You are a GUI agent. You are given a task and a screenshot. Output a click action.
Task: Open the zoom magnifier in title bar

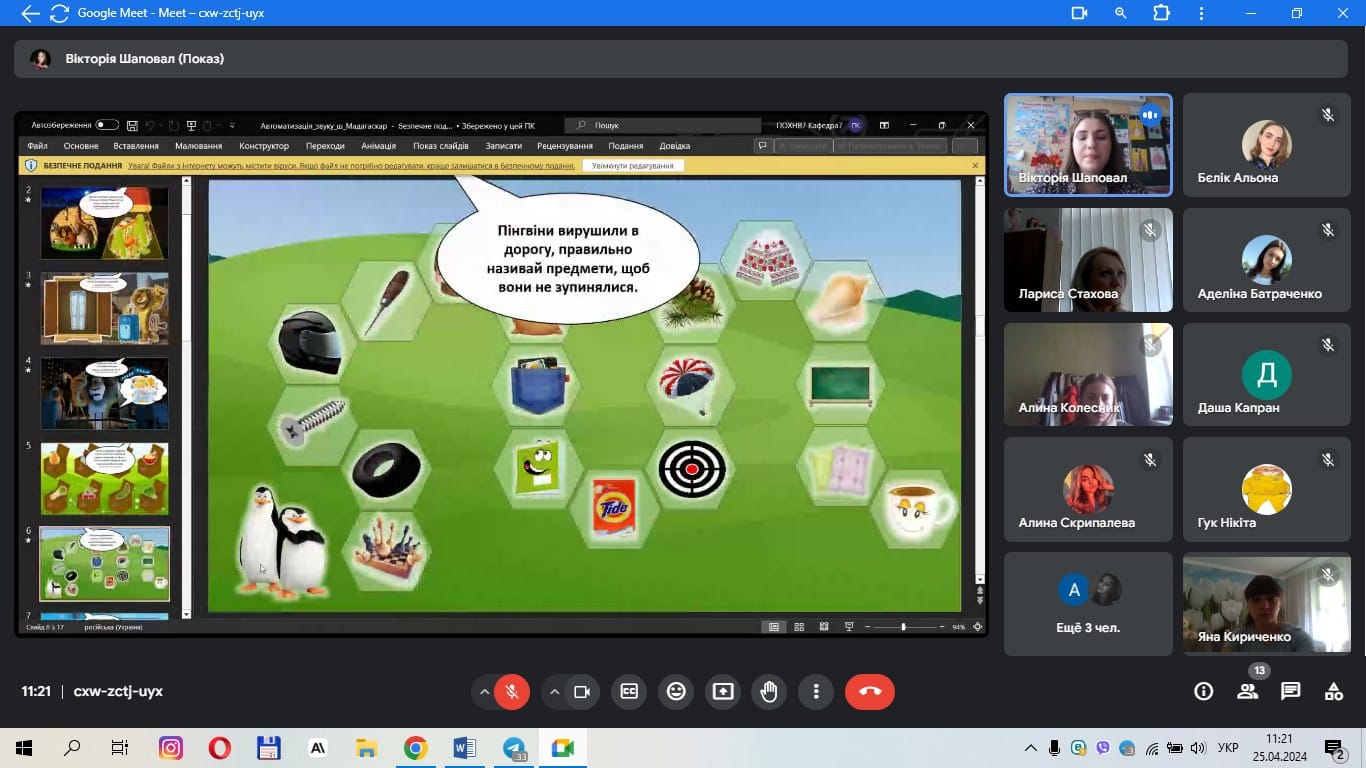pyautogui.click(x=1121, y=13)
